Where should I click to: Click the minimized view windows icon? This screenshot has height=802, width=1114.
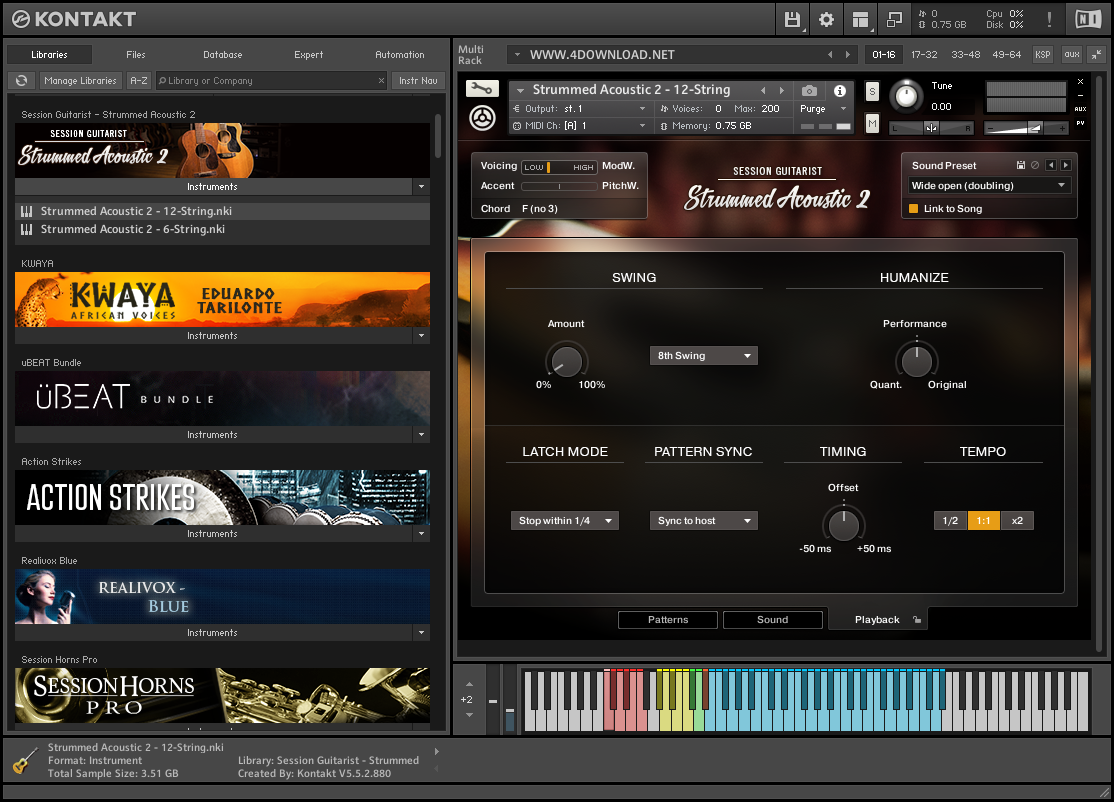click(894, 19)
